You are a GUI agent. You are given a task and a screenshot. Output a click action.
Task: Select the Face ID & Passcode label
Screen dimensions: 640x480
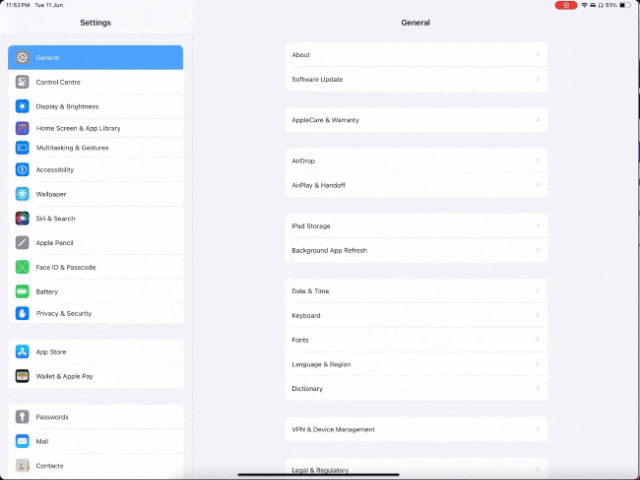pos(66,267)
